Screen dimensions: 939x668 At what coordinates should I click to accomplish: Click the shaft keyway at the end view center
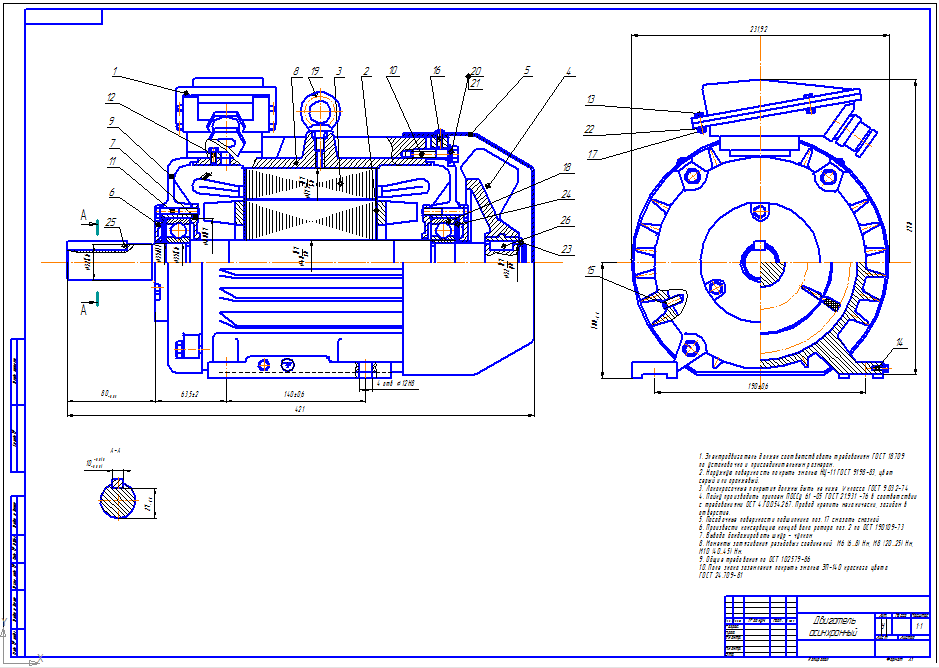point(759,245)
